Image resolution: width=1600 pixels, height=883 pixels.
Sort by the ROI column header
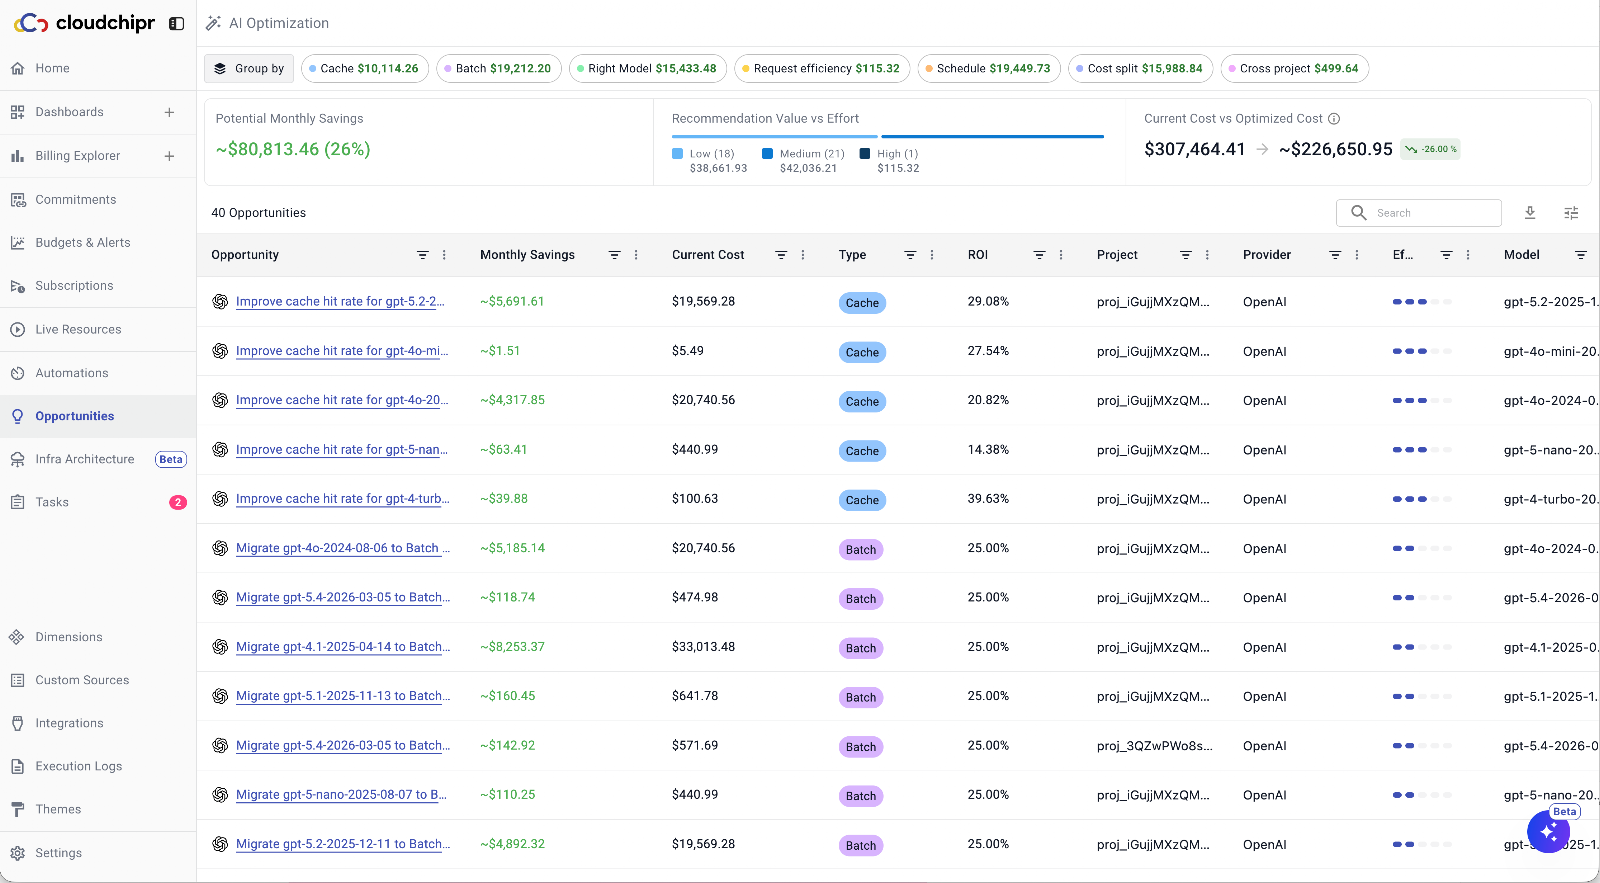coord(978,255)
